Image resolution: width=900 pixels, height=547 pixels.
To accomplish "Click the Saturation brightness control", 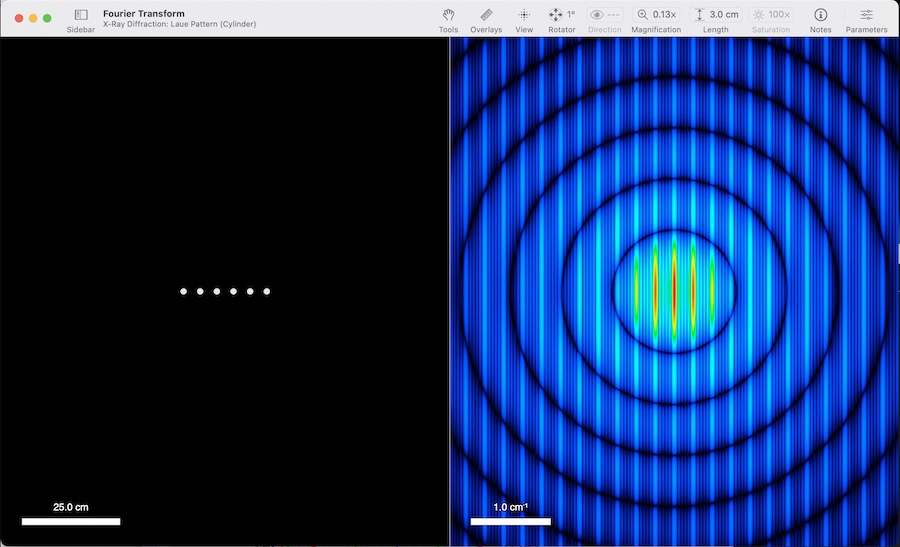I will [759, 15].
